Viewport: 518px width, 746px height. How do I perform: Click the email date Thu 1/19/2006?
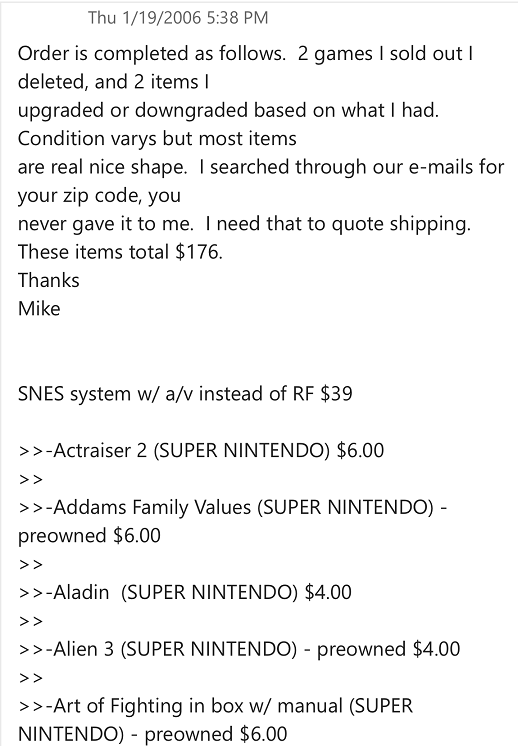tap(146, 18)
